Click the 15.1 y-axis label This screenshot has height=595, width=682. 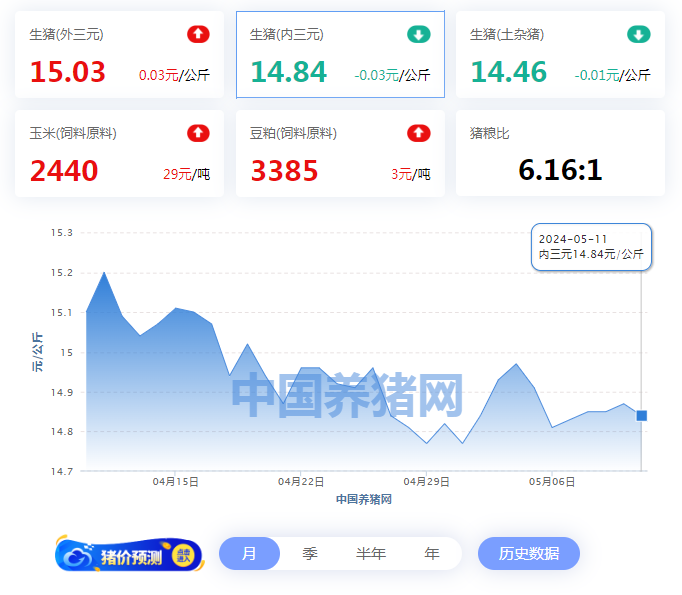(62, 313)
